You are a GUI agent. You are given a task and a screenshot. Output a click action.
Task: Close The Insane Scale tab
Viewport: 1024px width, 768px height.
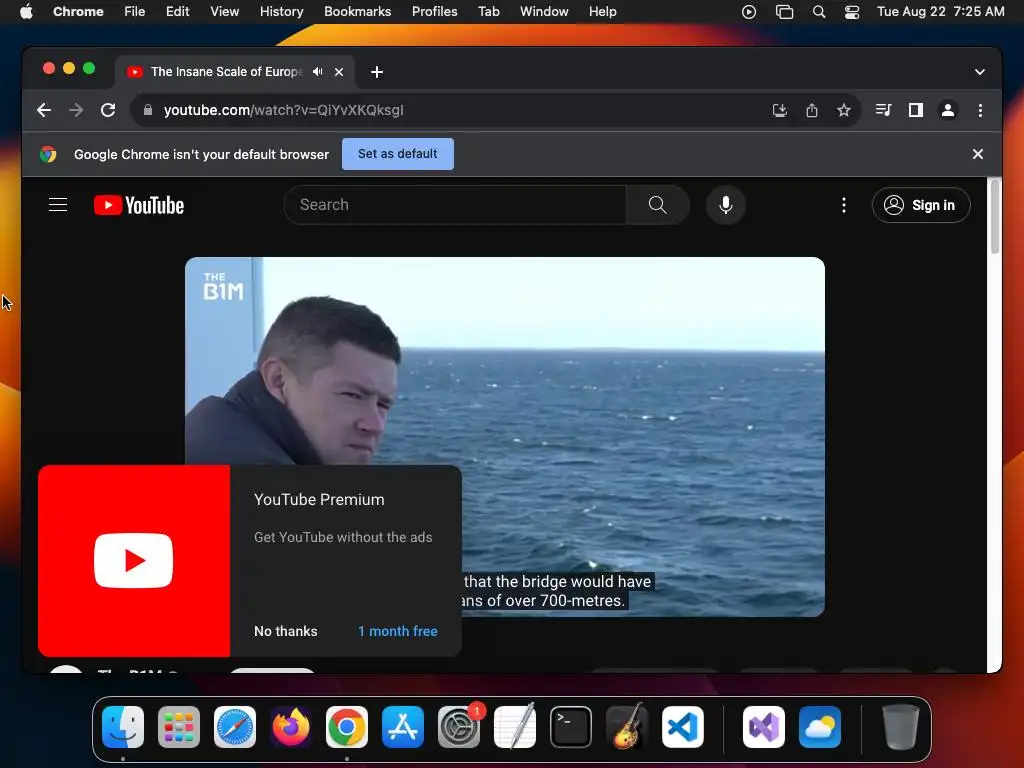pyautogui.click(x=339, y=72)
